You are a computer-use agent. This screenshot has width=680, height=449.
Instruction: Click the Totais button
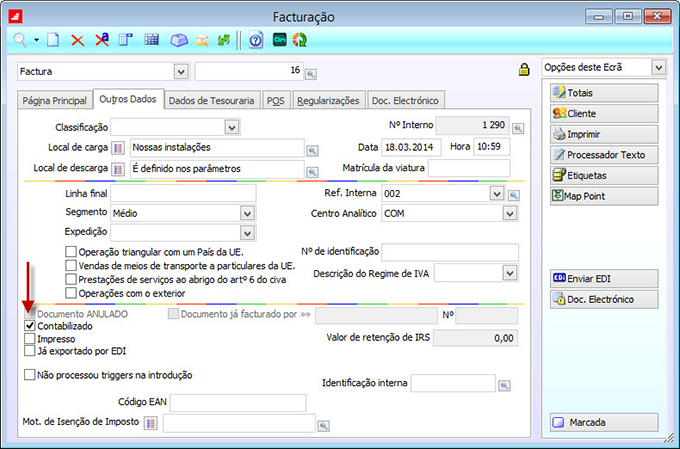pos(604,92)
